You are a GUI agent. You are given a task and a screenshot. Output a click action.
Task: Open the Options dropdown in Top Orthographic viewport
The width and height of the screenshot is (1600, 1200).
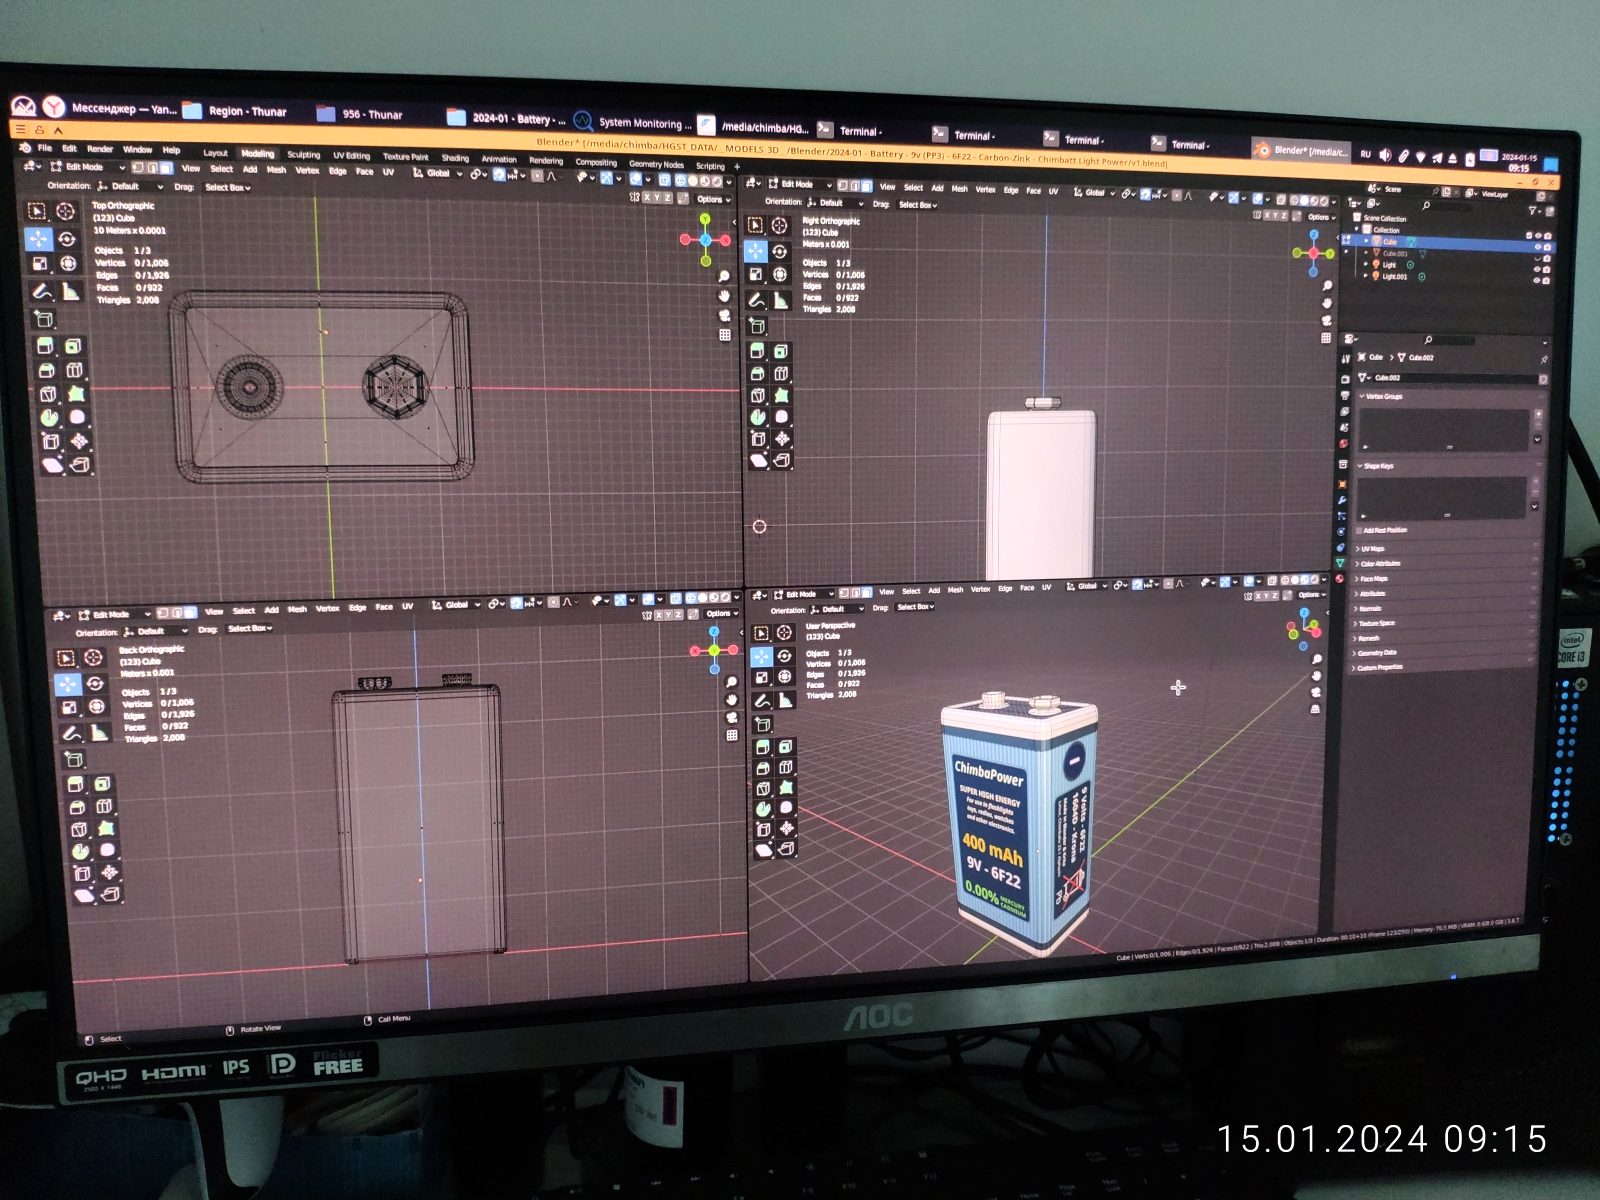click(x=711, y=199)
